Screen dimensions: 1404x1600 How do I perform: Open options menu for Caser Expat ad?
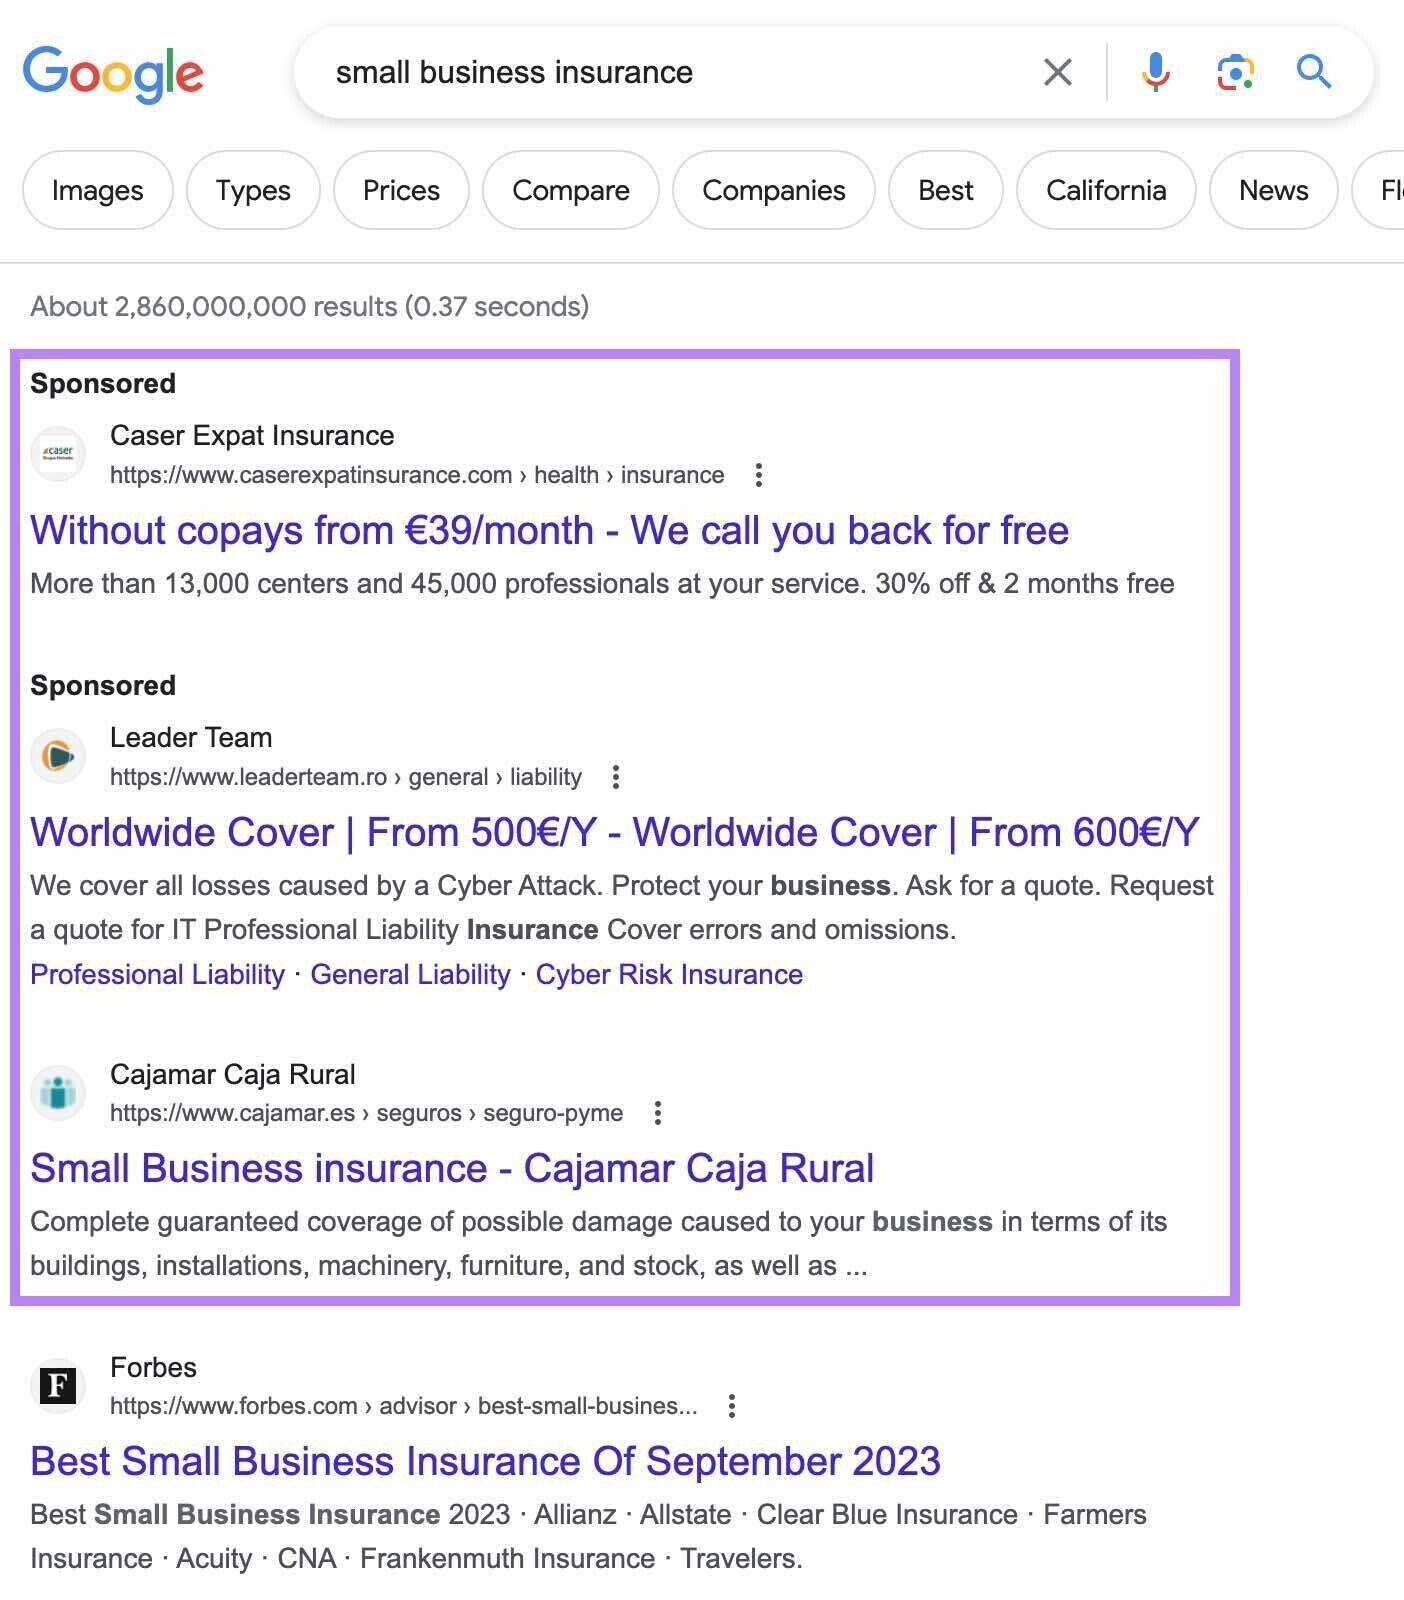click(759, 475)
